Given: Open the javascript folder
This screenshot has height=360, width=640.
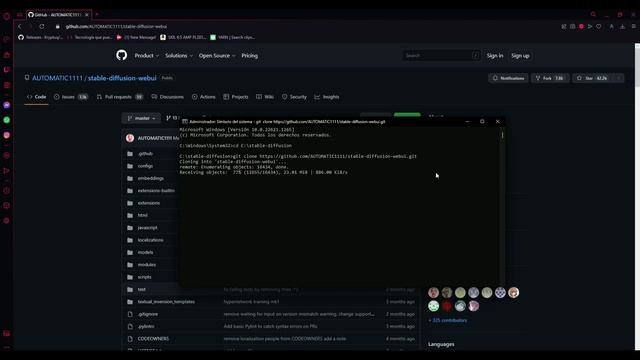Looking at the screenshot, I should coord(147,228).
